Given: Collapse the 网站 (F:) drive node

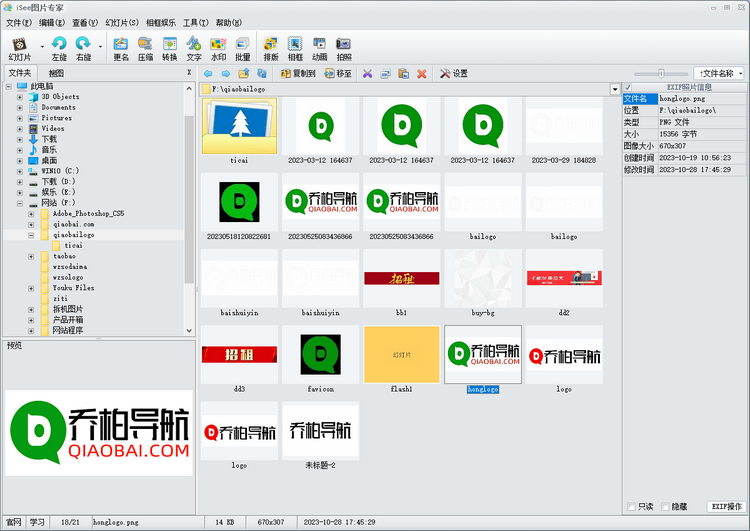Looking at the screenshot, I should (20, 203).
